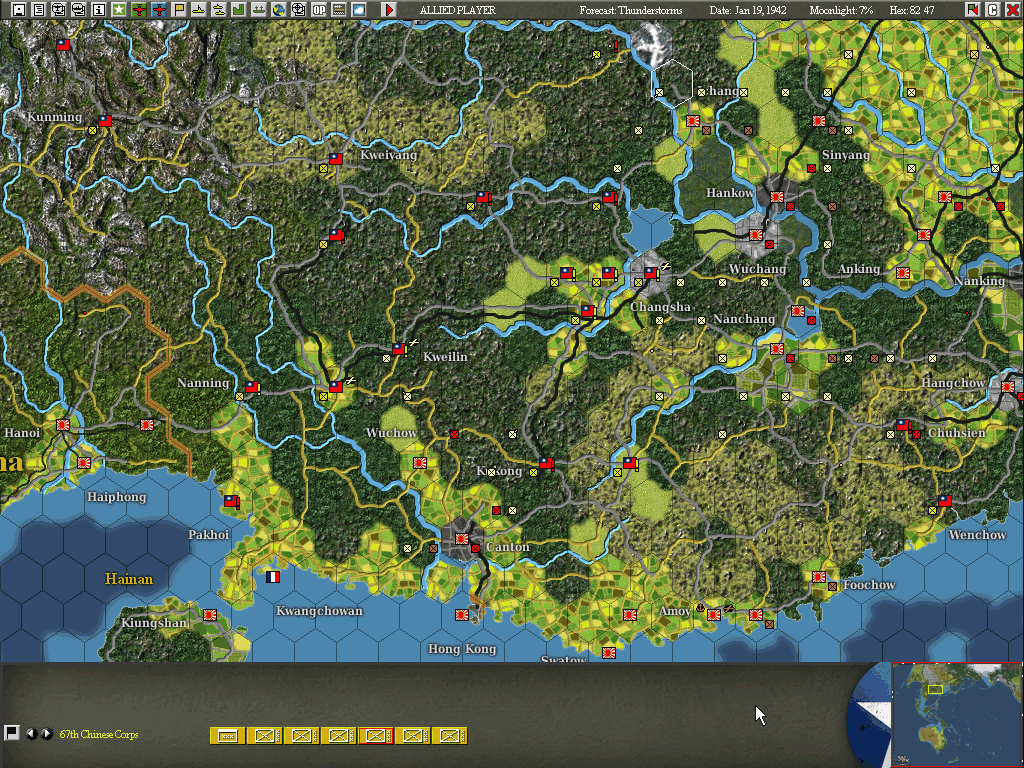Click the 67th Chinese Corps name label
This screenshot has height=768, width=1024.
tap(99, 734)
